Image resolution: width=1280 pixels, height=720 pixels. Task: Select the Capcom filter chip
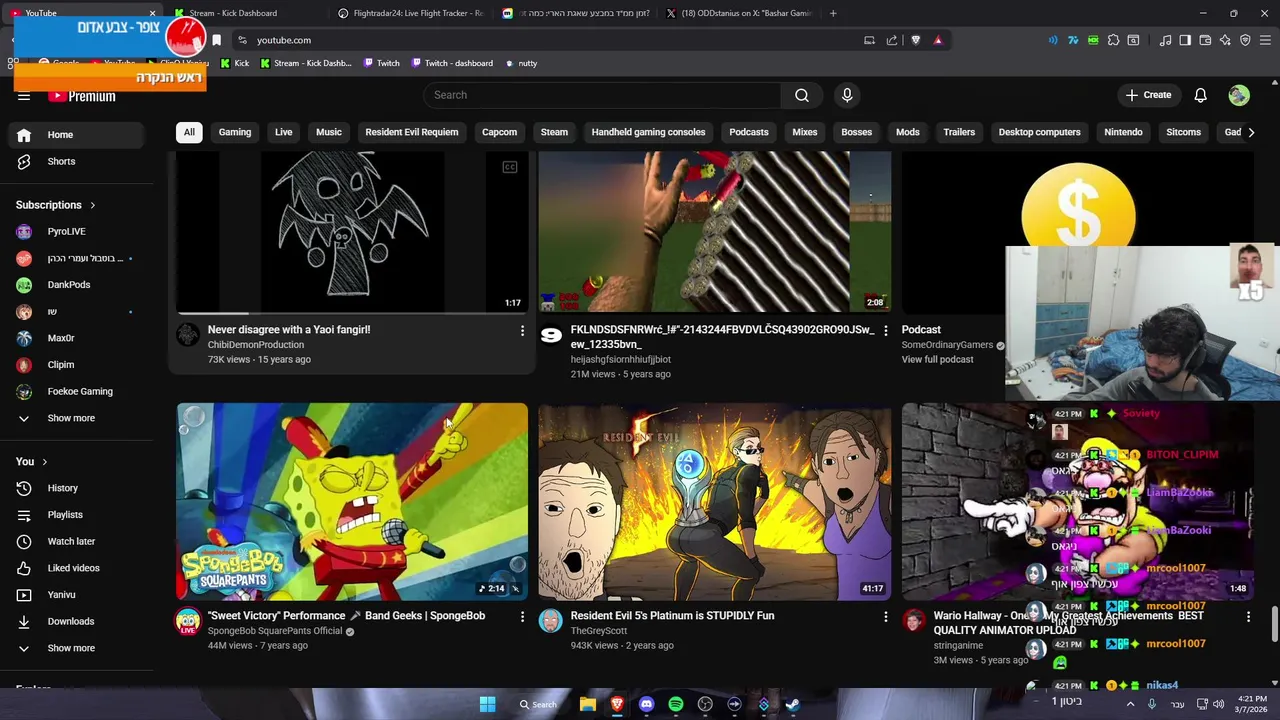click(500, 132)
